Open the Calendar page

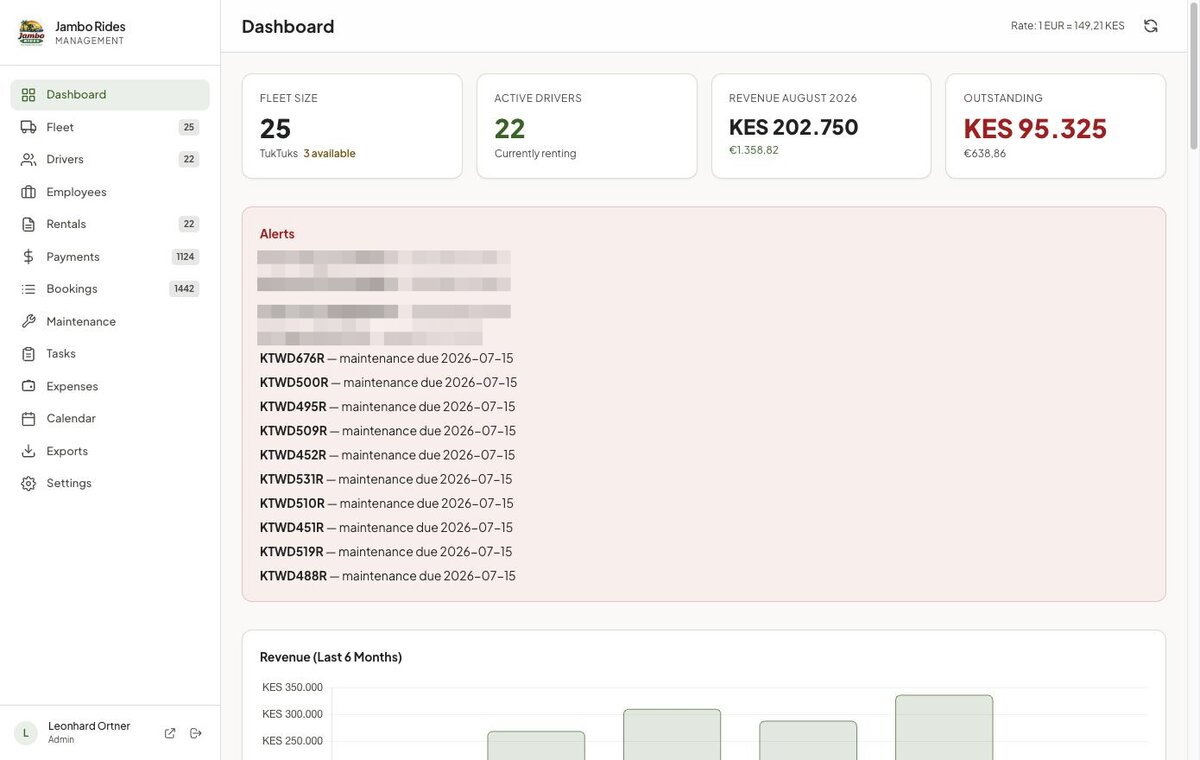pyautogui.click(x=110, y=418)
